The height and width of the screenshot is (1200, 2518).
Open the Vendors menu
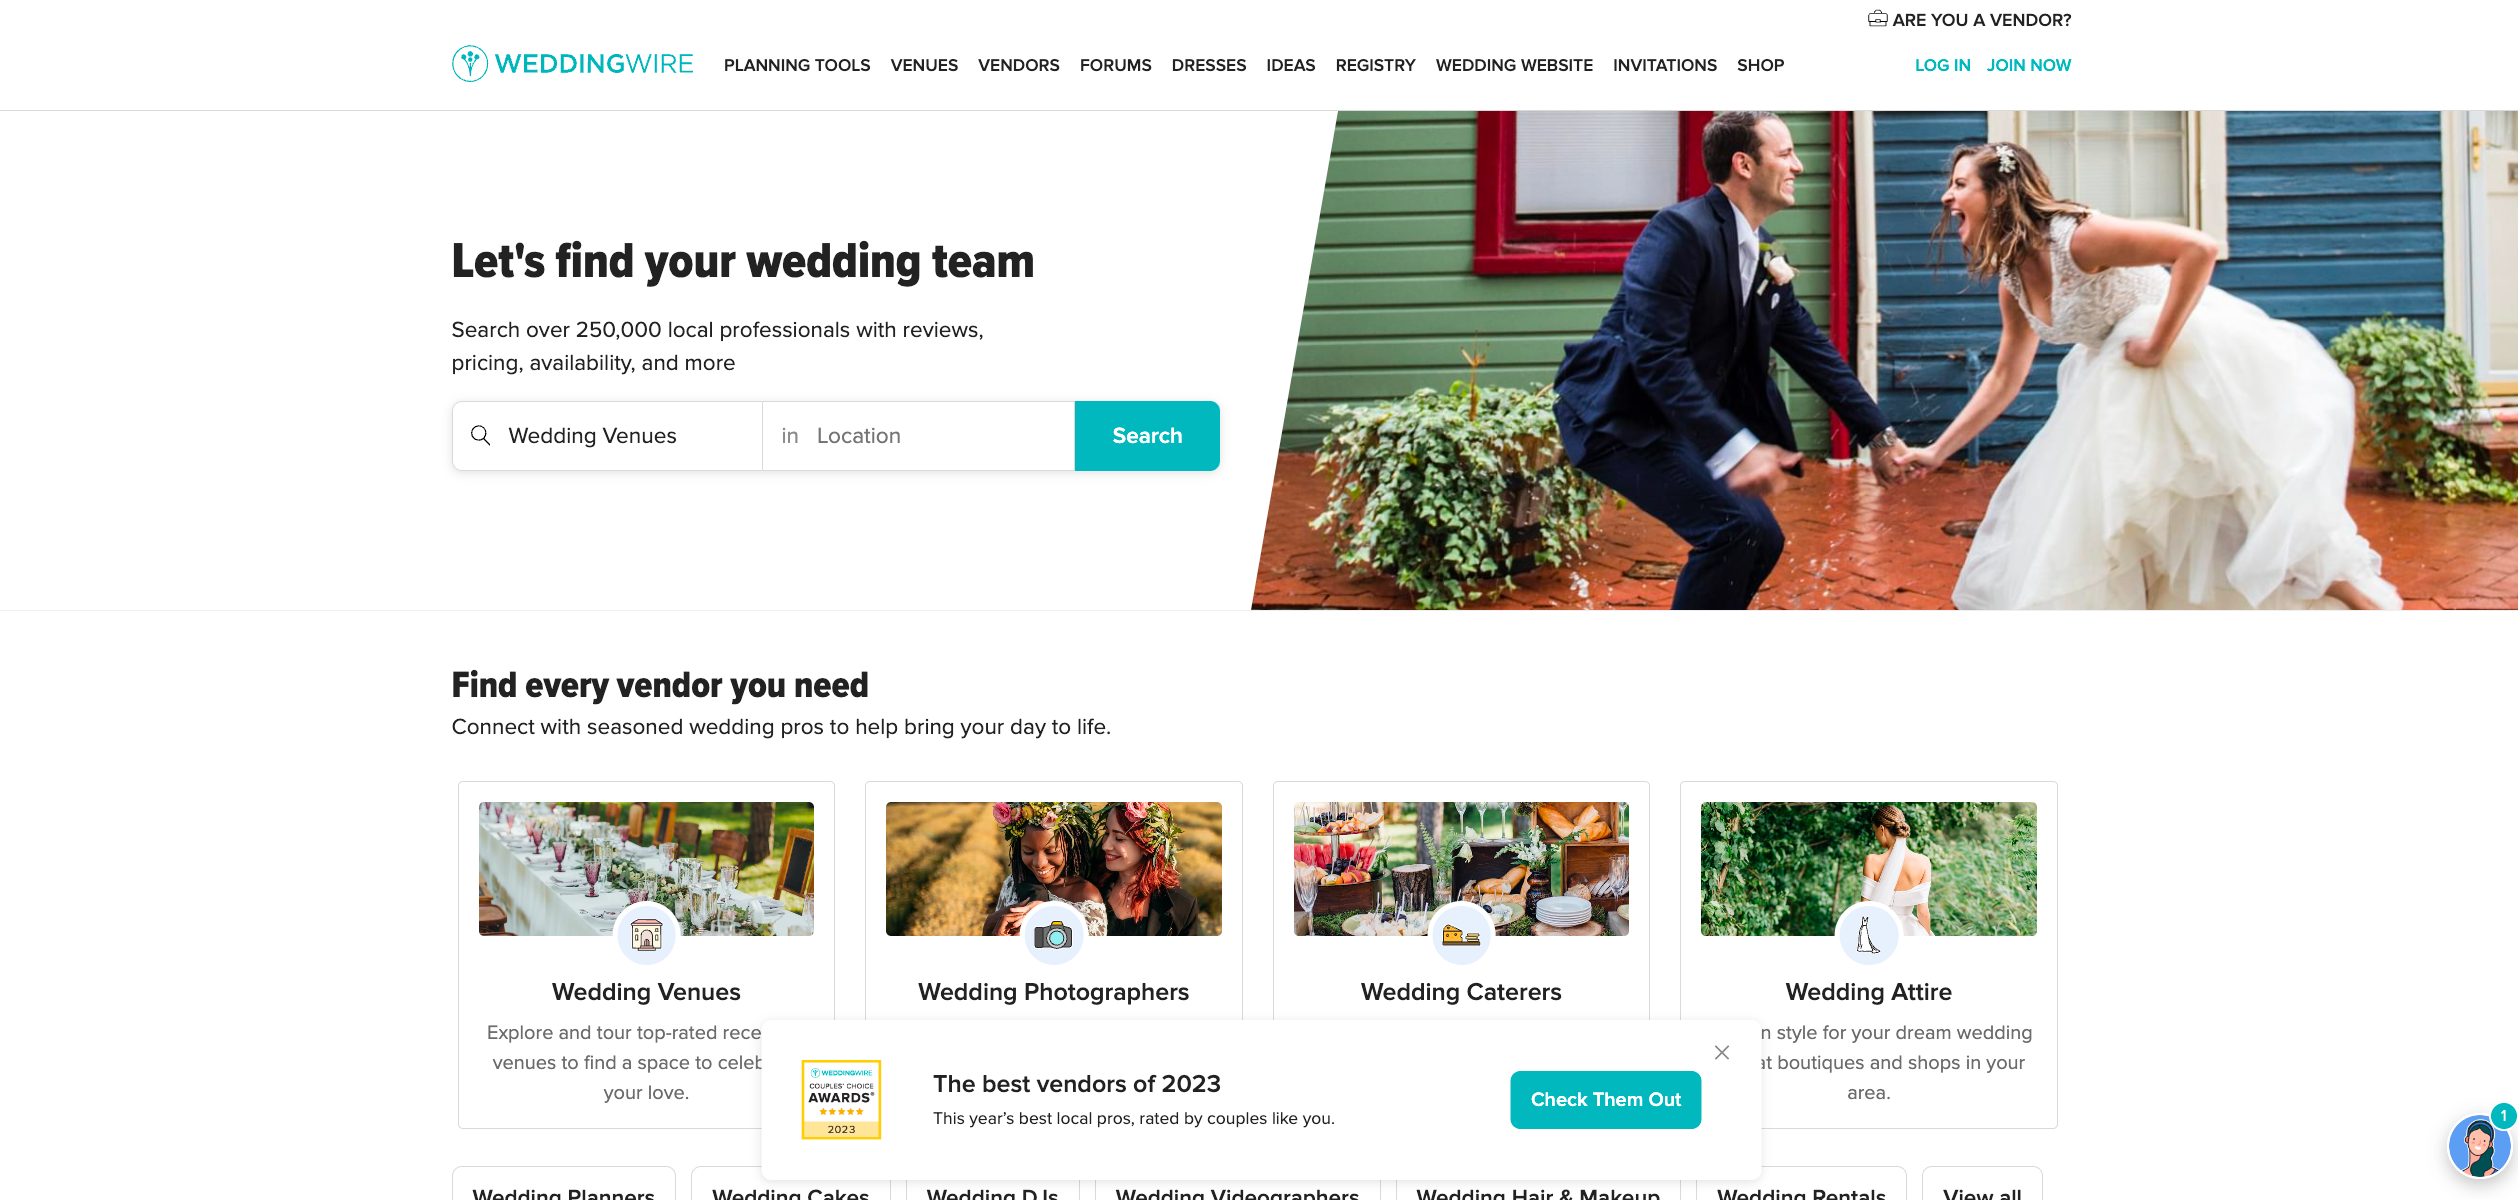(x=1018, y=65)
